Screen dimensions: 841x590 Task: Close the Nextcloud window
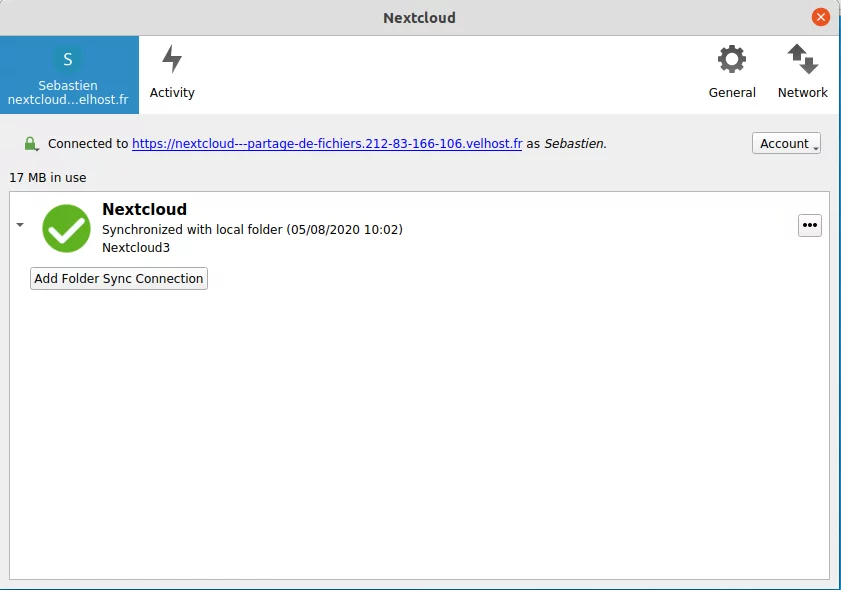tap(820, 17)
